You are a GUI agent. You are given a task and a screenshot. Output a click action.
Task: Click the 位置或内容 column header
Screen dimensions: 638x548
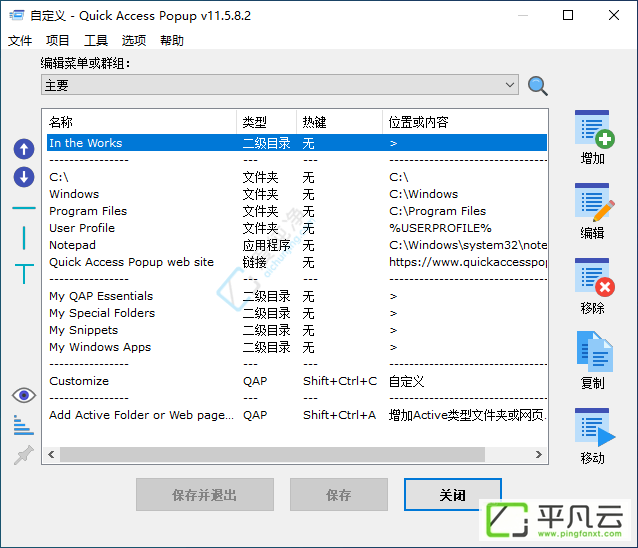pos(465,122)
